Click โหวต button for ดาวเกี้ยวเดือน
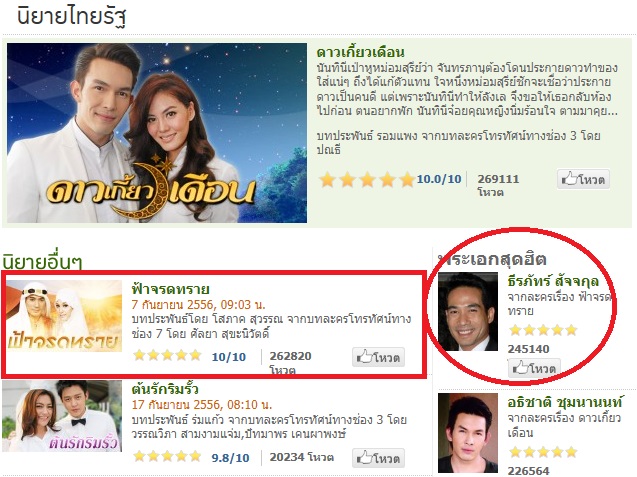The width and height of the screenshot is (637, 477). [x=583, y=179]
